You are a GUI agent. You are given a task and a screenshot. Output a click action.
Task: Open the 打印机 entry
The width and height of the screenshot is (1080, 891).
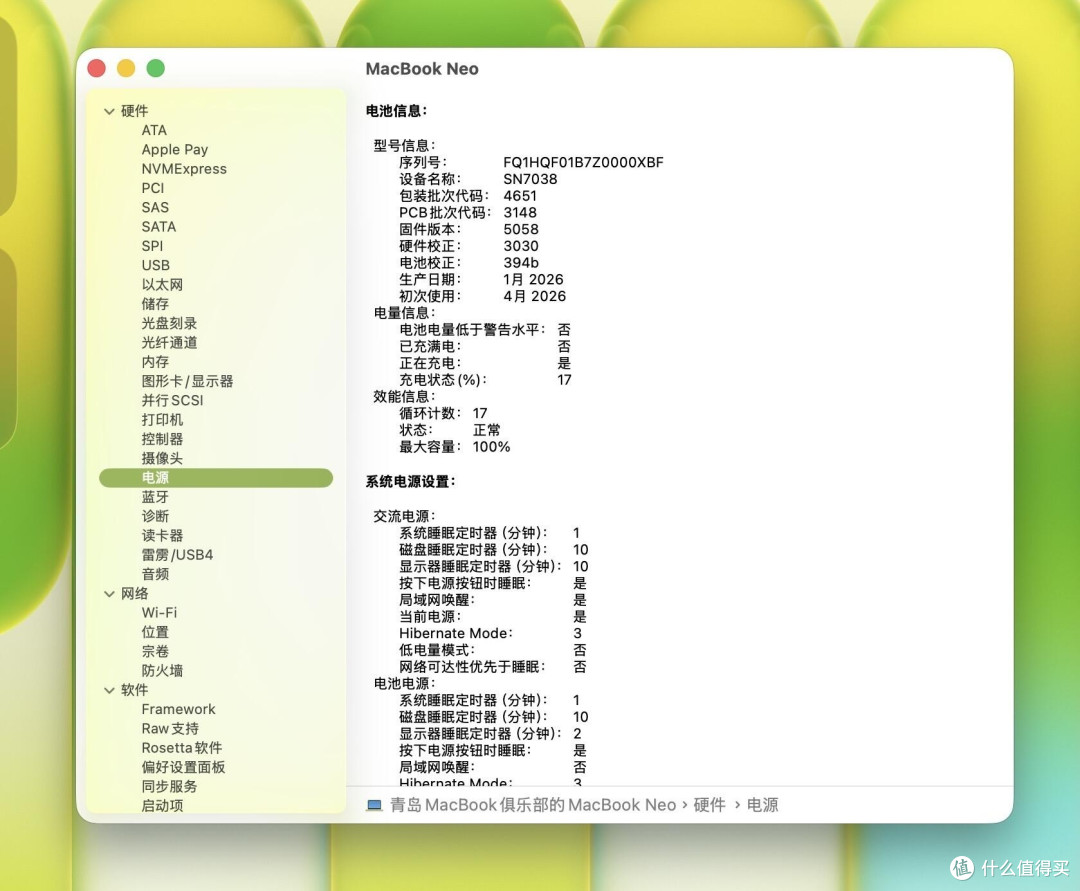pos(162,419)
